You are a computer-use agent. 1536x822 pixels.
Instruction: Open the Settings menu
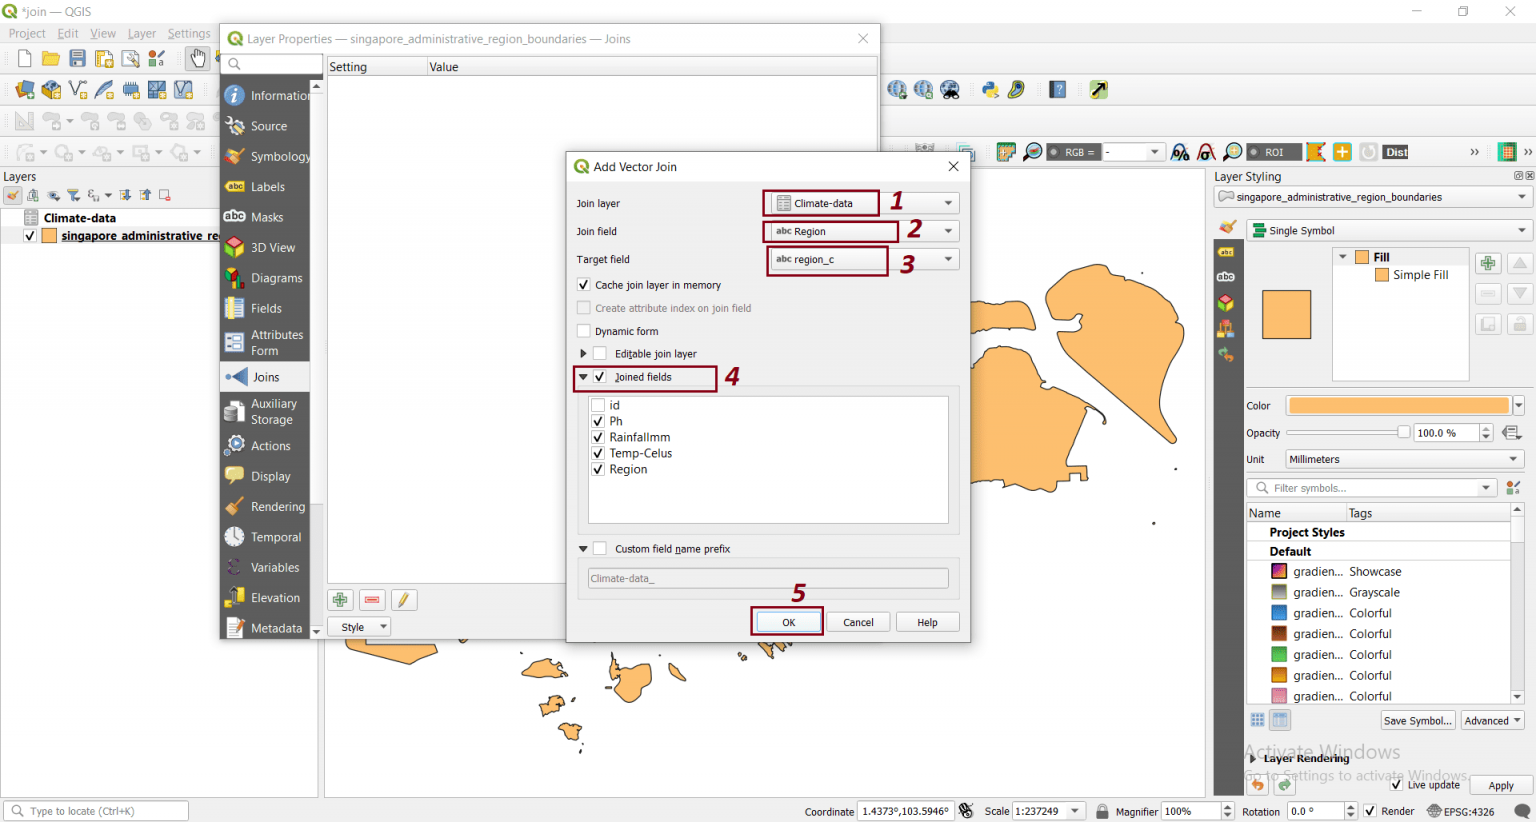189,33
